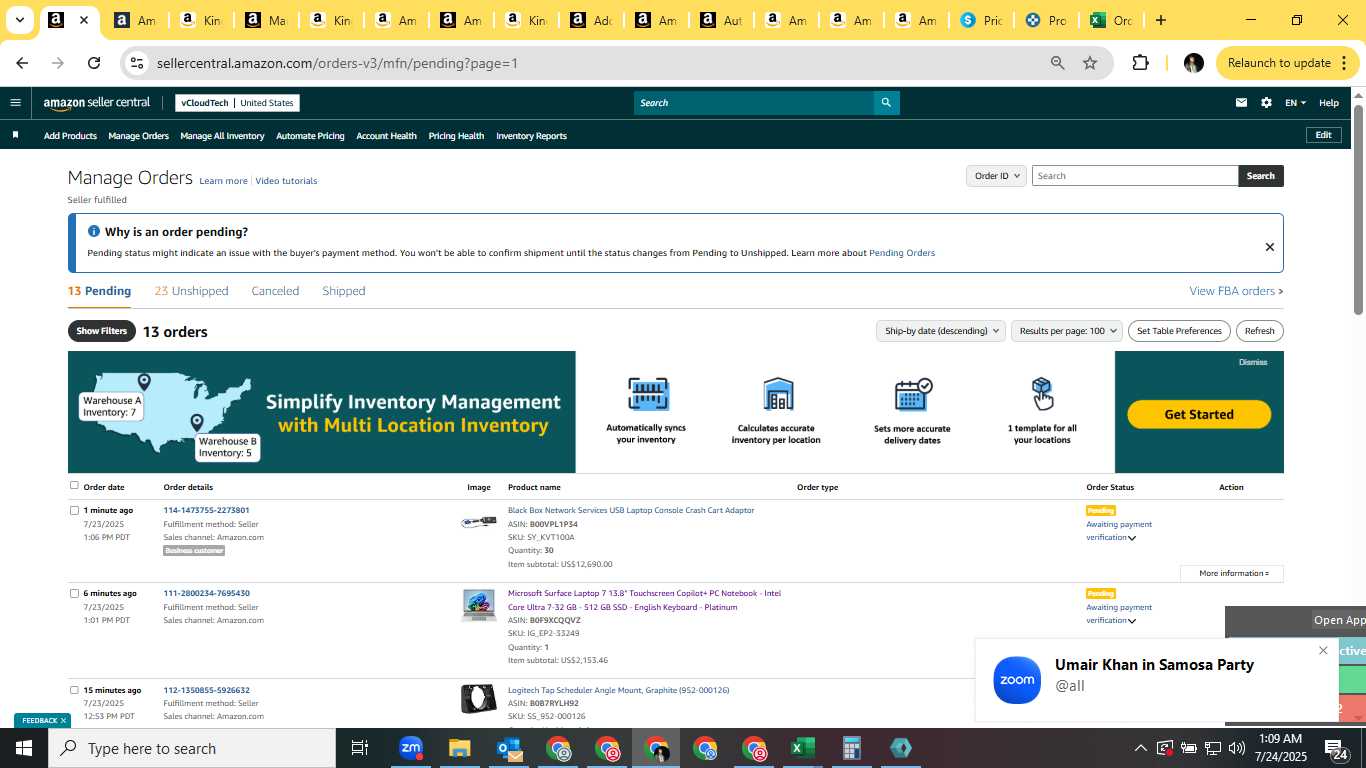
Task: Open File Explorer from the taskbar
Action: [x=459, y=748]
